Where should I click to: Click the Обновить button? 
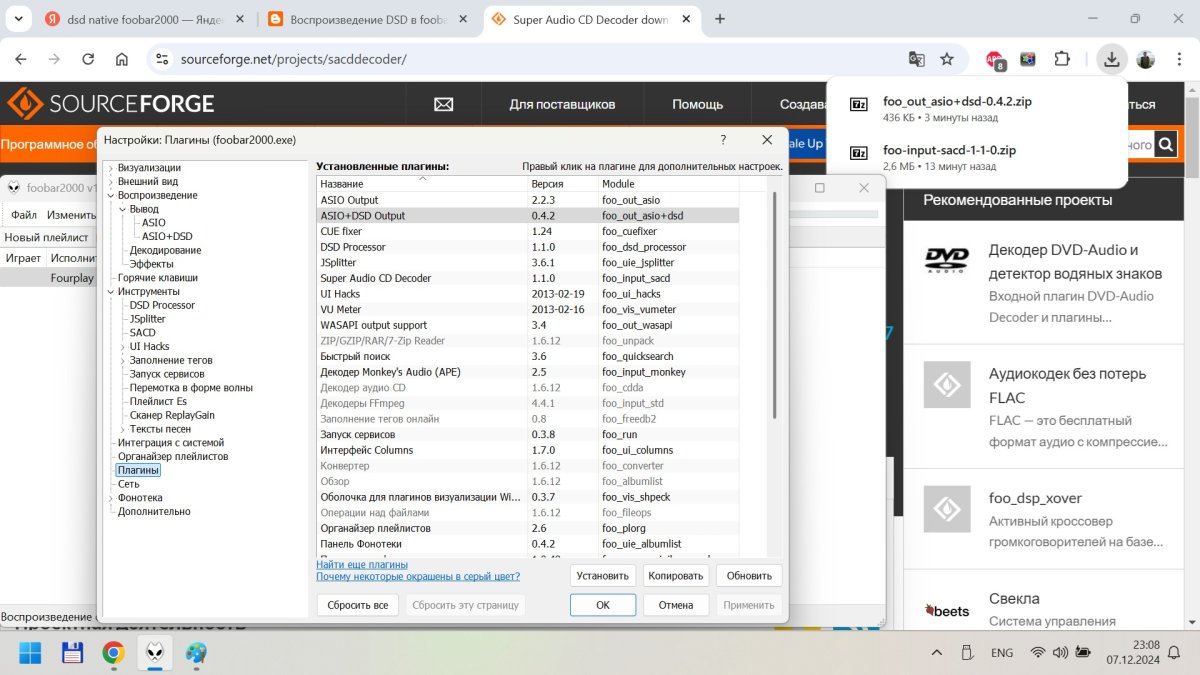749,576
